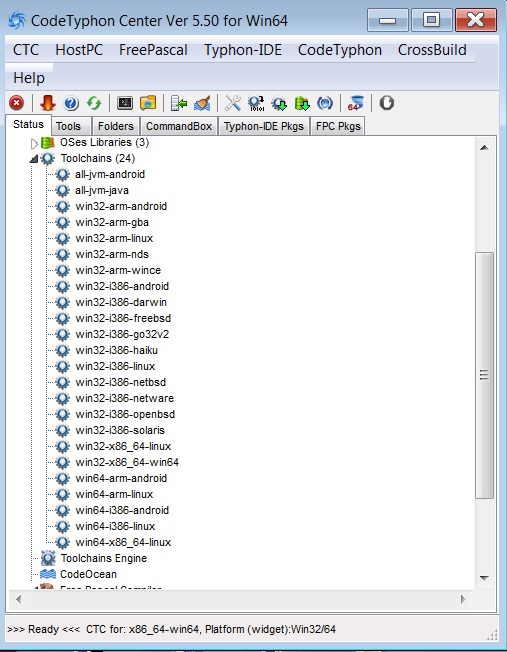Open the CTC menu
The image size is (507, 652).
[26, 50]
